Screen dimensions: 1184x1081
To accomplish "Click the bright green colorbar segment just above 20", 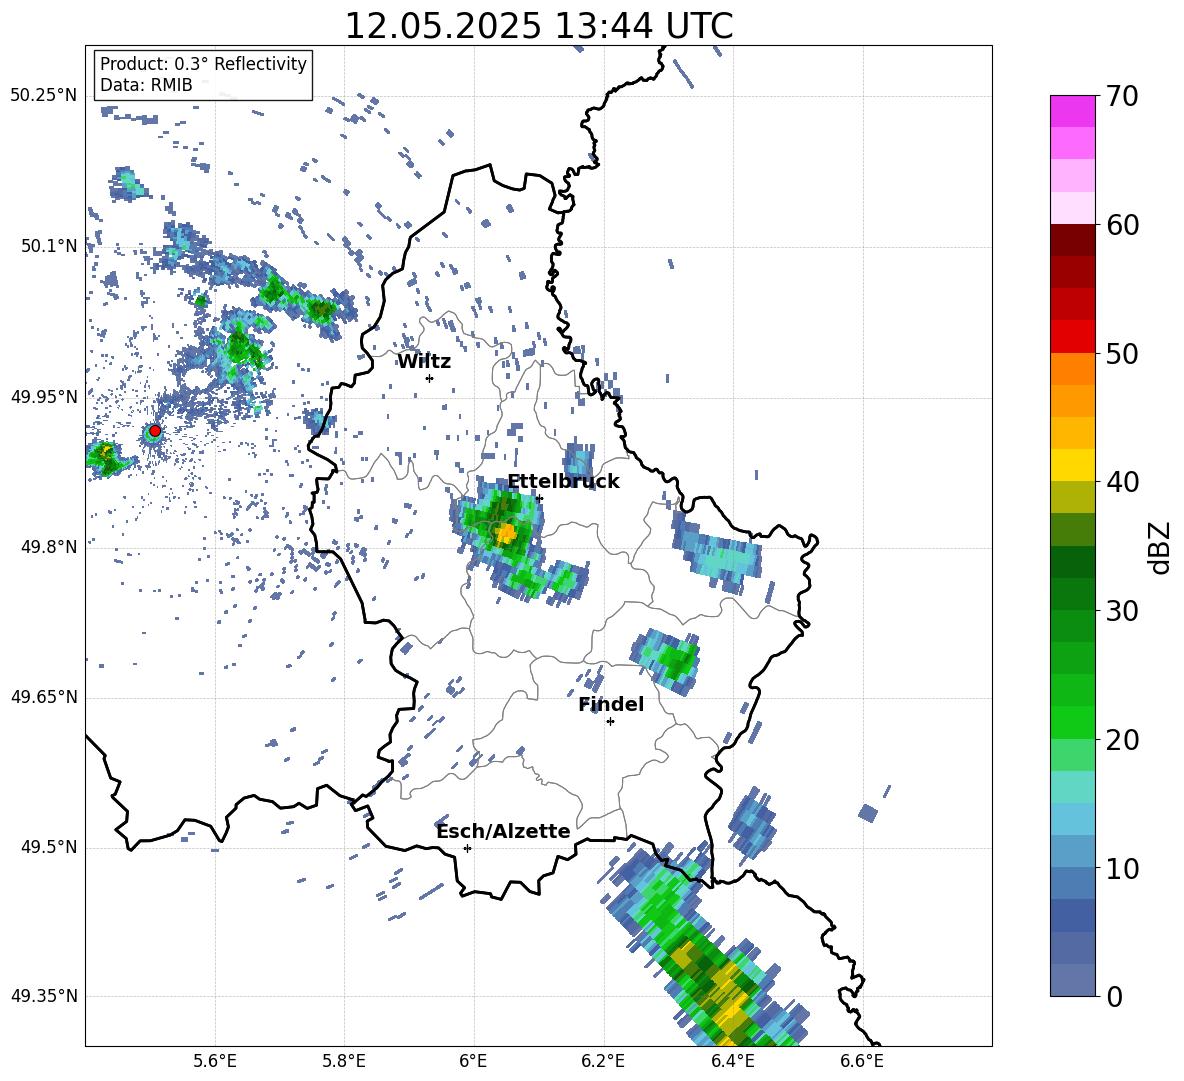I will point(1072,722).
